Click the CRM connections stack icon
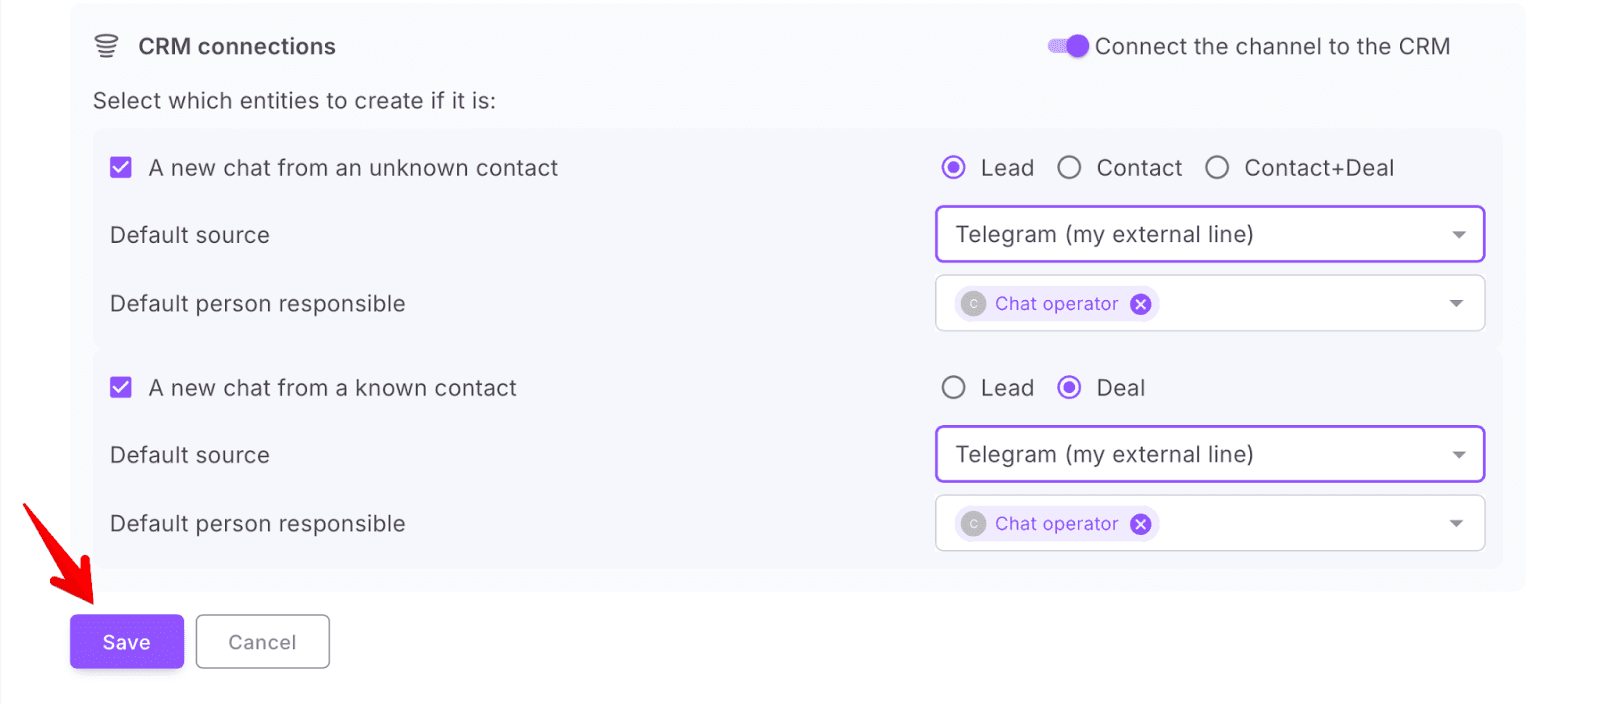Image resolution: width=1600 pixels, height=704 pixels. [106, 46]
